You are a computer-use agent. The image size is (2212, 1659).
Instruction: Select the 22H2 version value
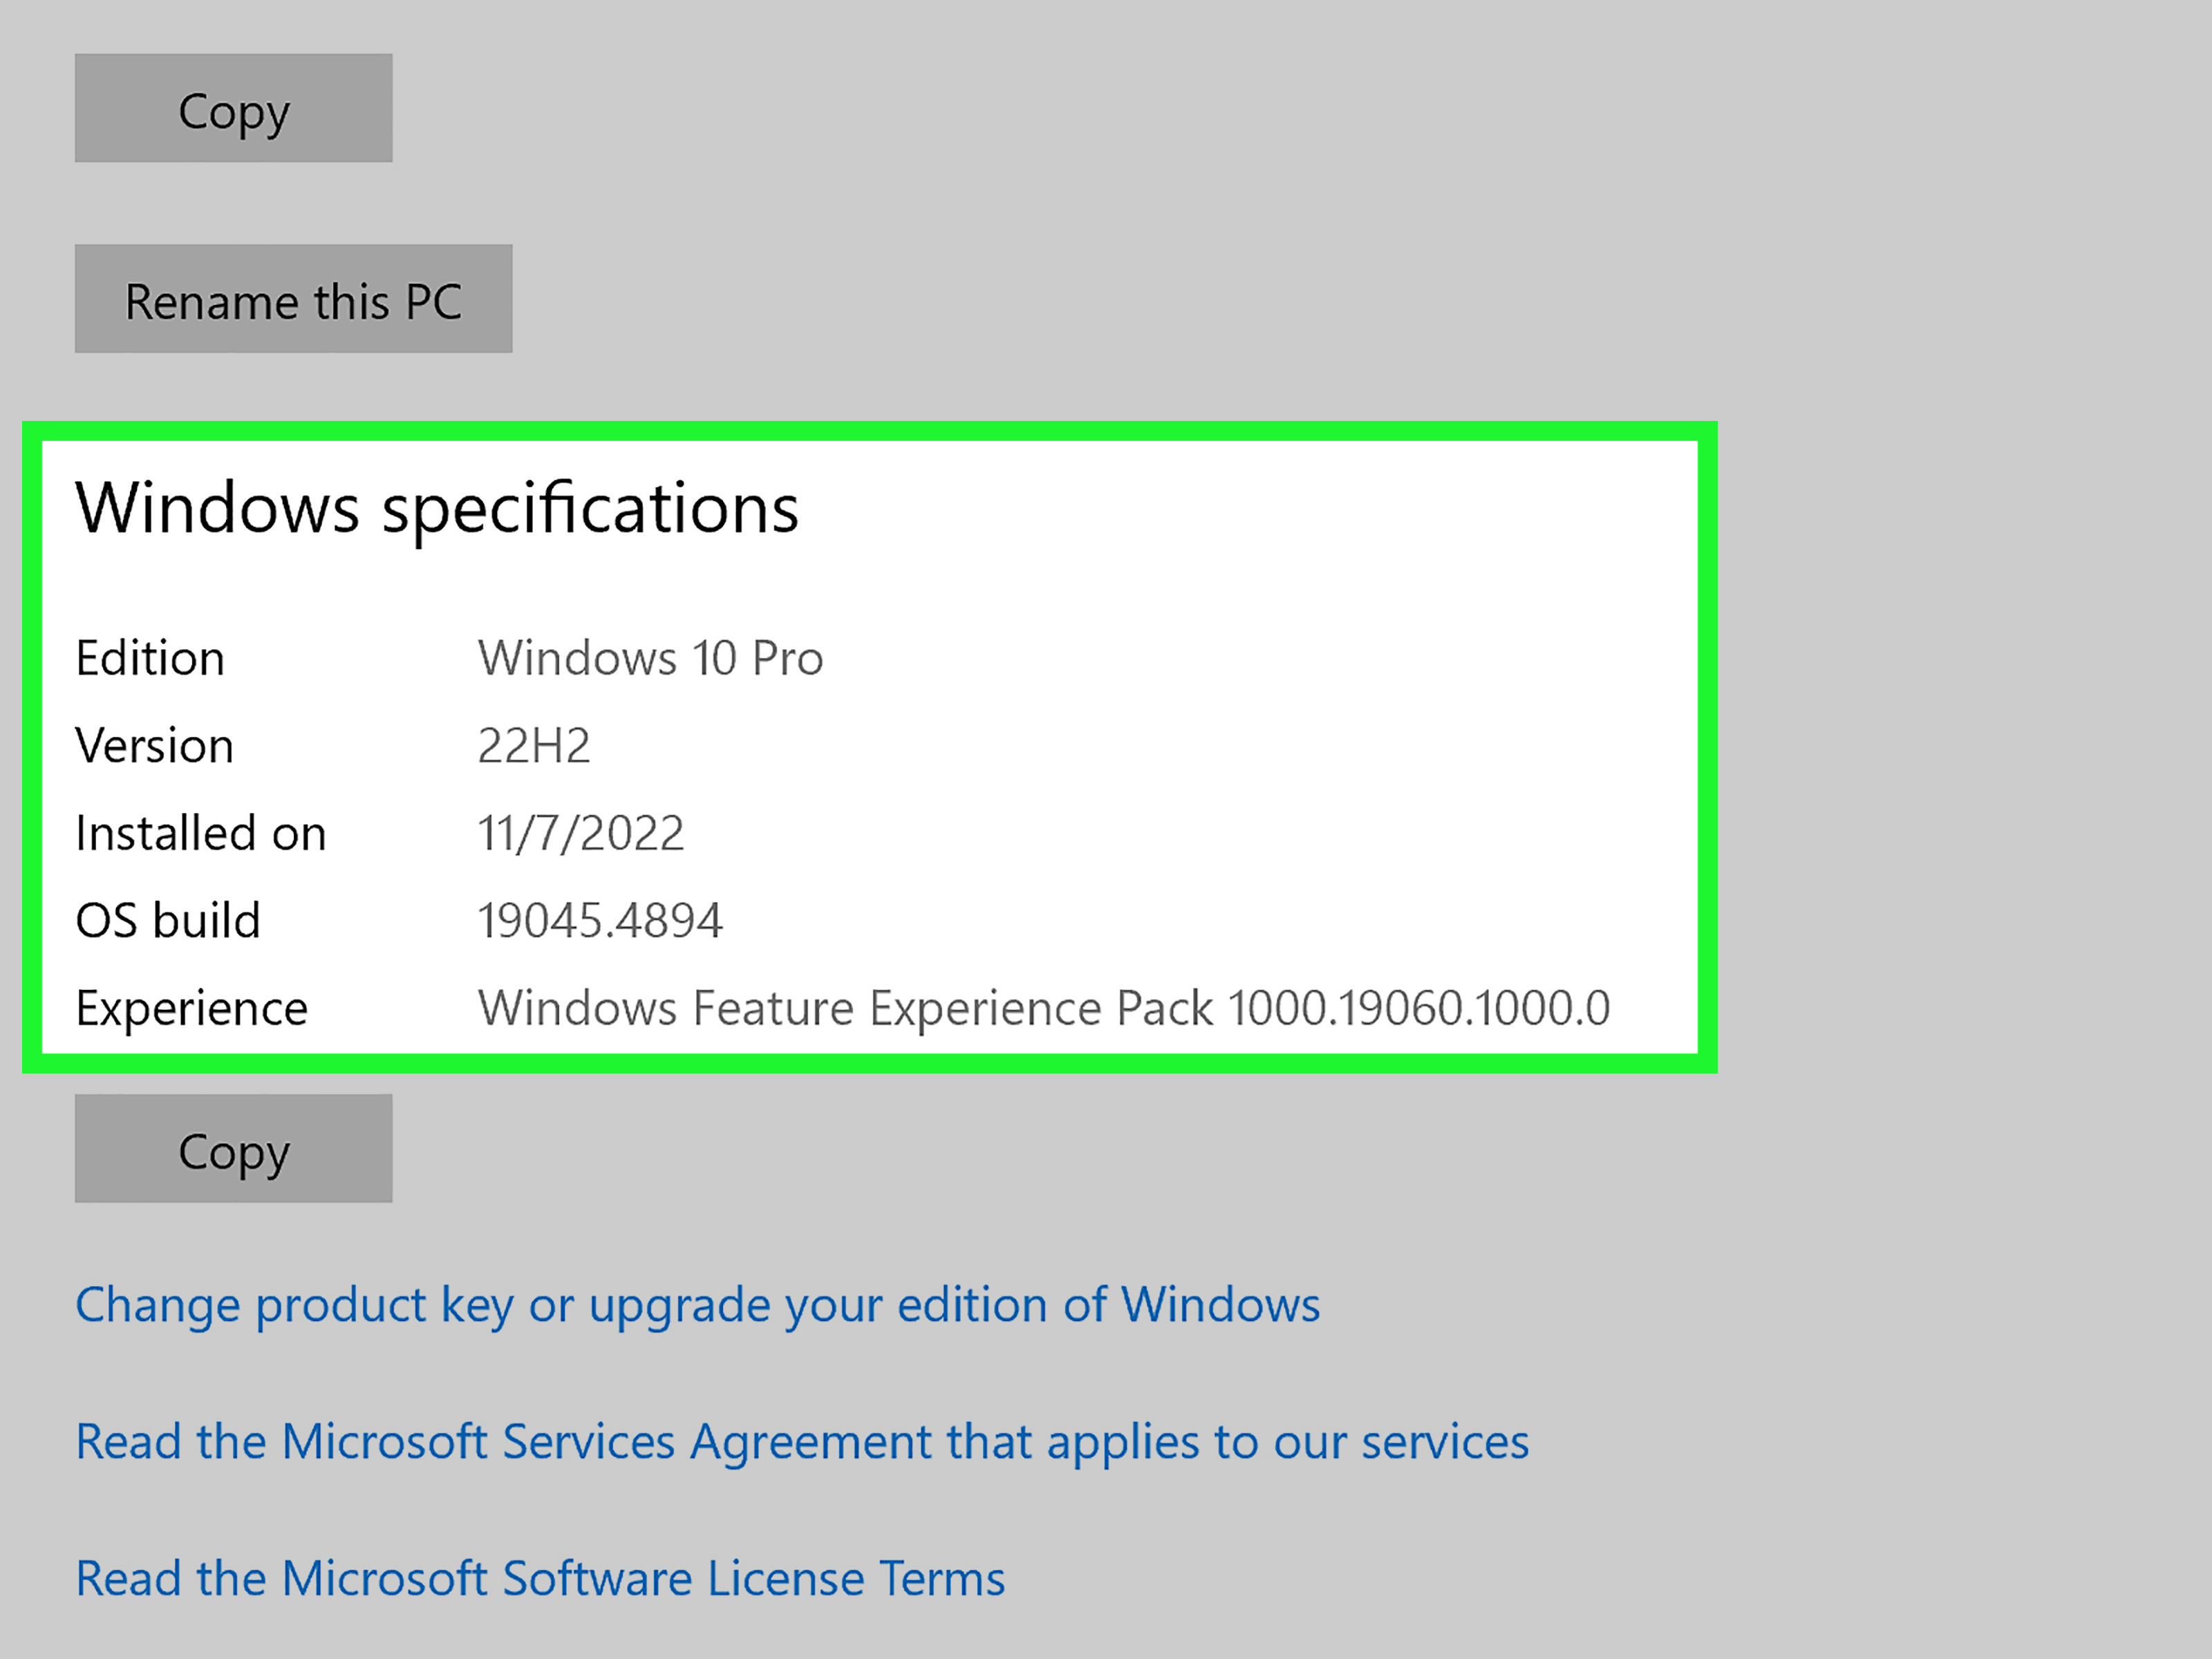[534, 746]
